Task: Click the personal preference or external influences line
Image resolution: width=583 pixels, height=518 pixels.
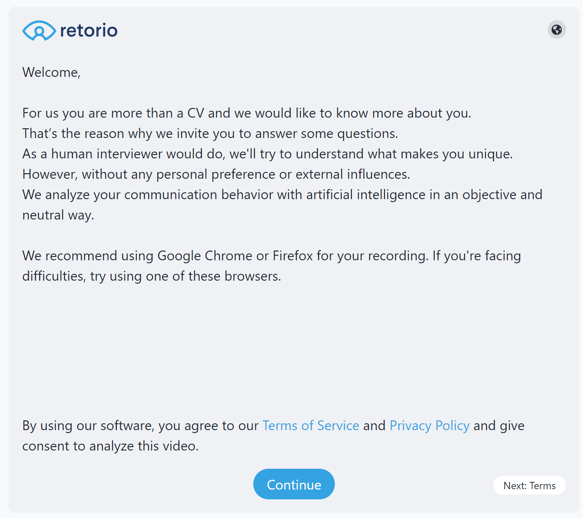Action: [x=216, y=174]
